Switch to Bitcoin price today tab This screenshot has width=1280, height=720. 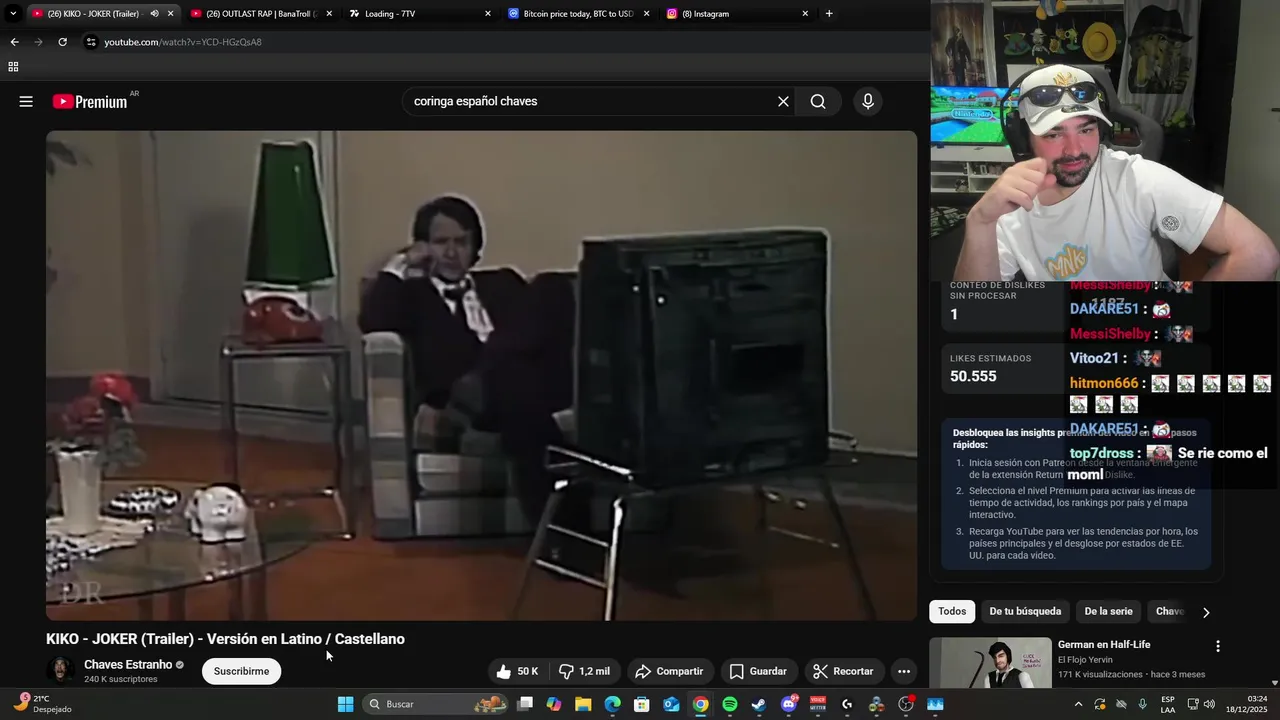pyautogui.click(x=578, y=14)
